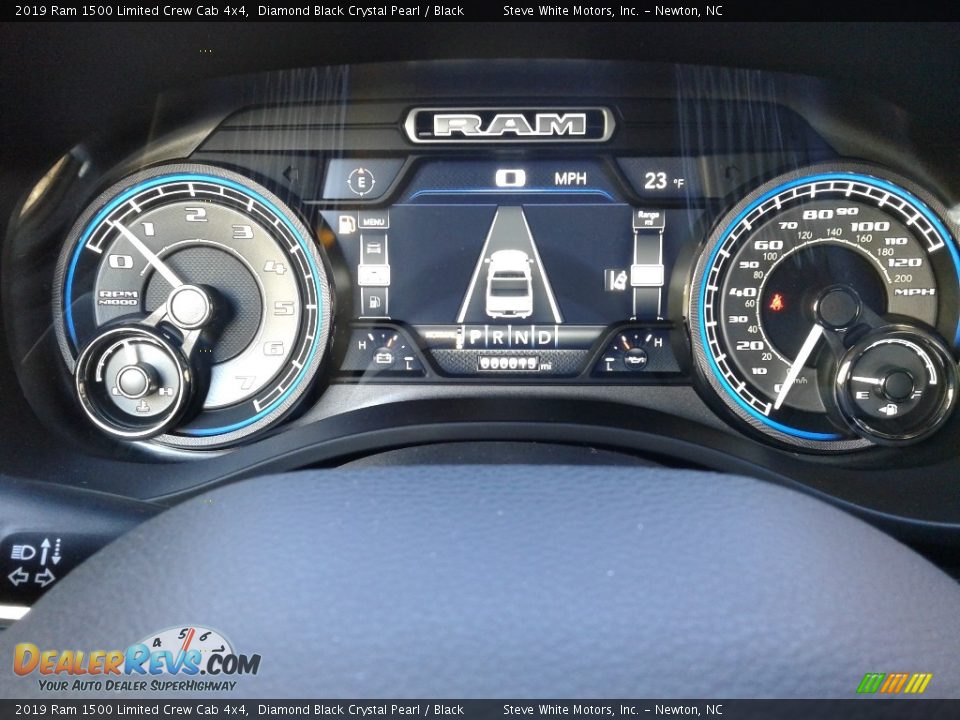Click the left turn signal arrow
The height and width of the screenshot is (720, 960).
18,576
